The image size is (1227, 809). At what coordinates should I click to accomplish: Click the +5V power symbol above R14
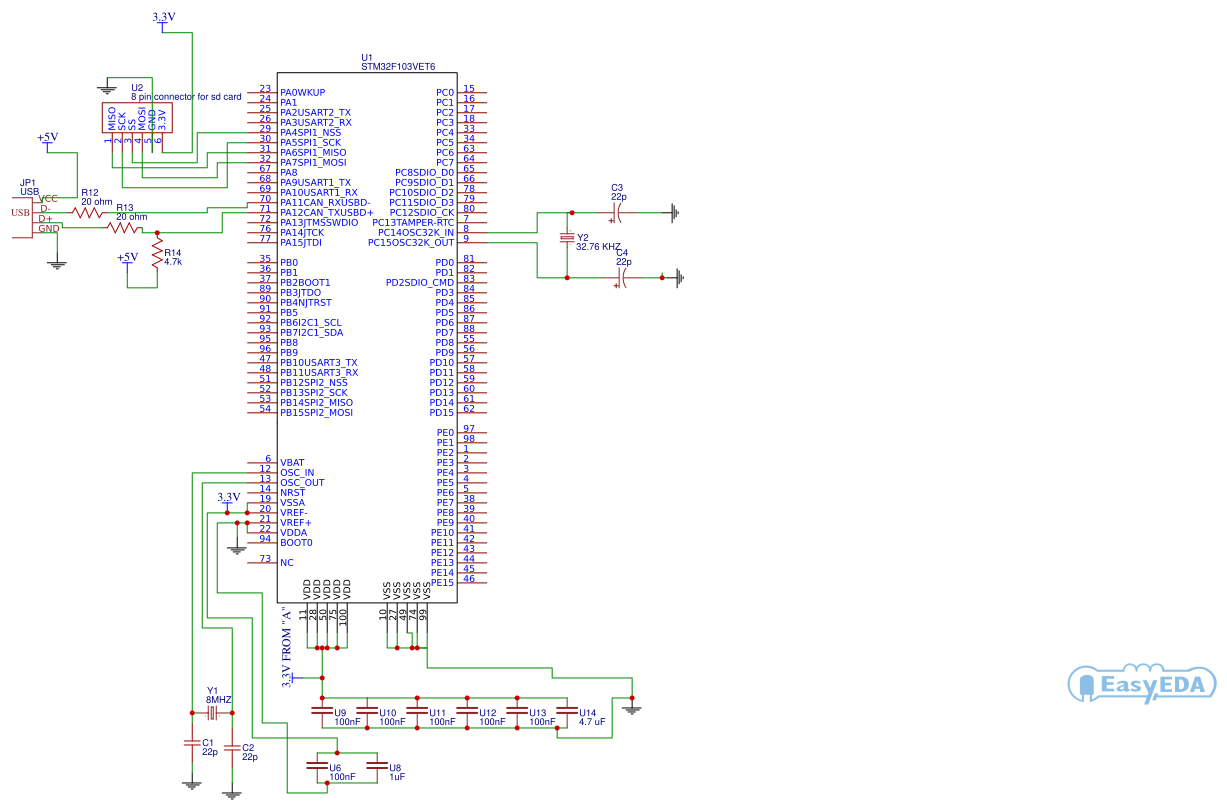coord(127,258)
